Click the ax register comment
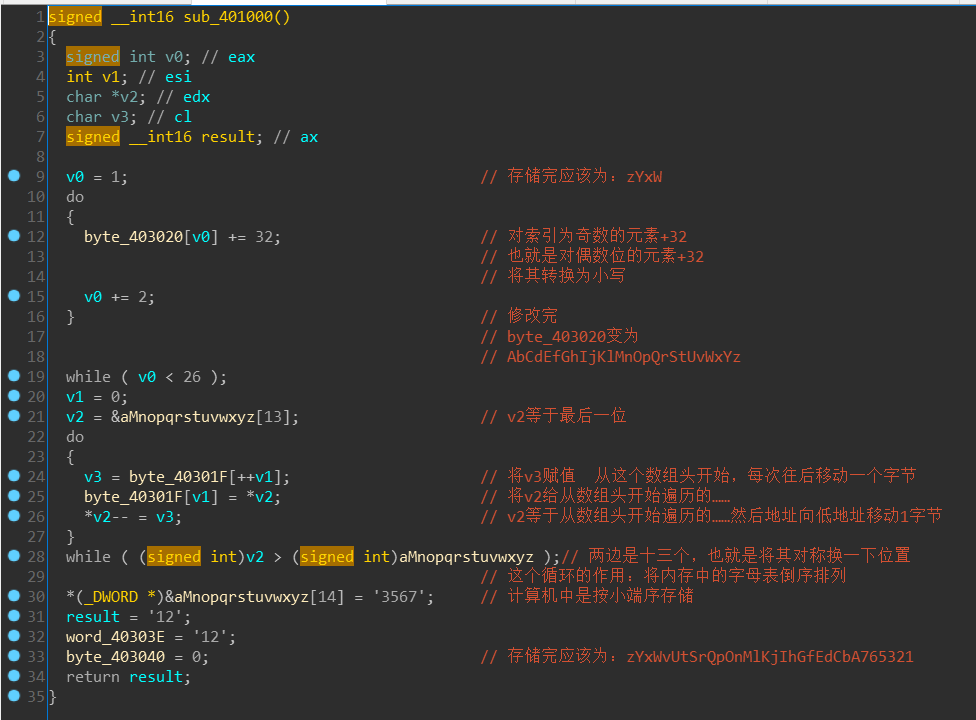This screenshot has width=976, height=720. pyautogui.click(x=309, y=138)
